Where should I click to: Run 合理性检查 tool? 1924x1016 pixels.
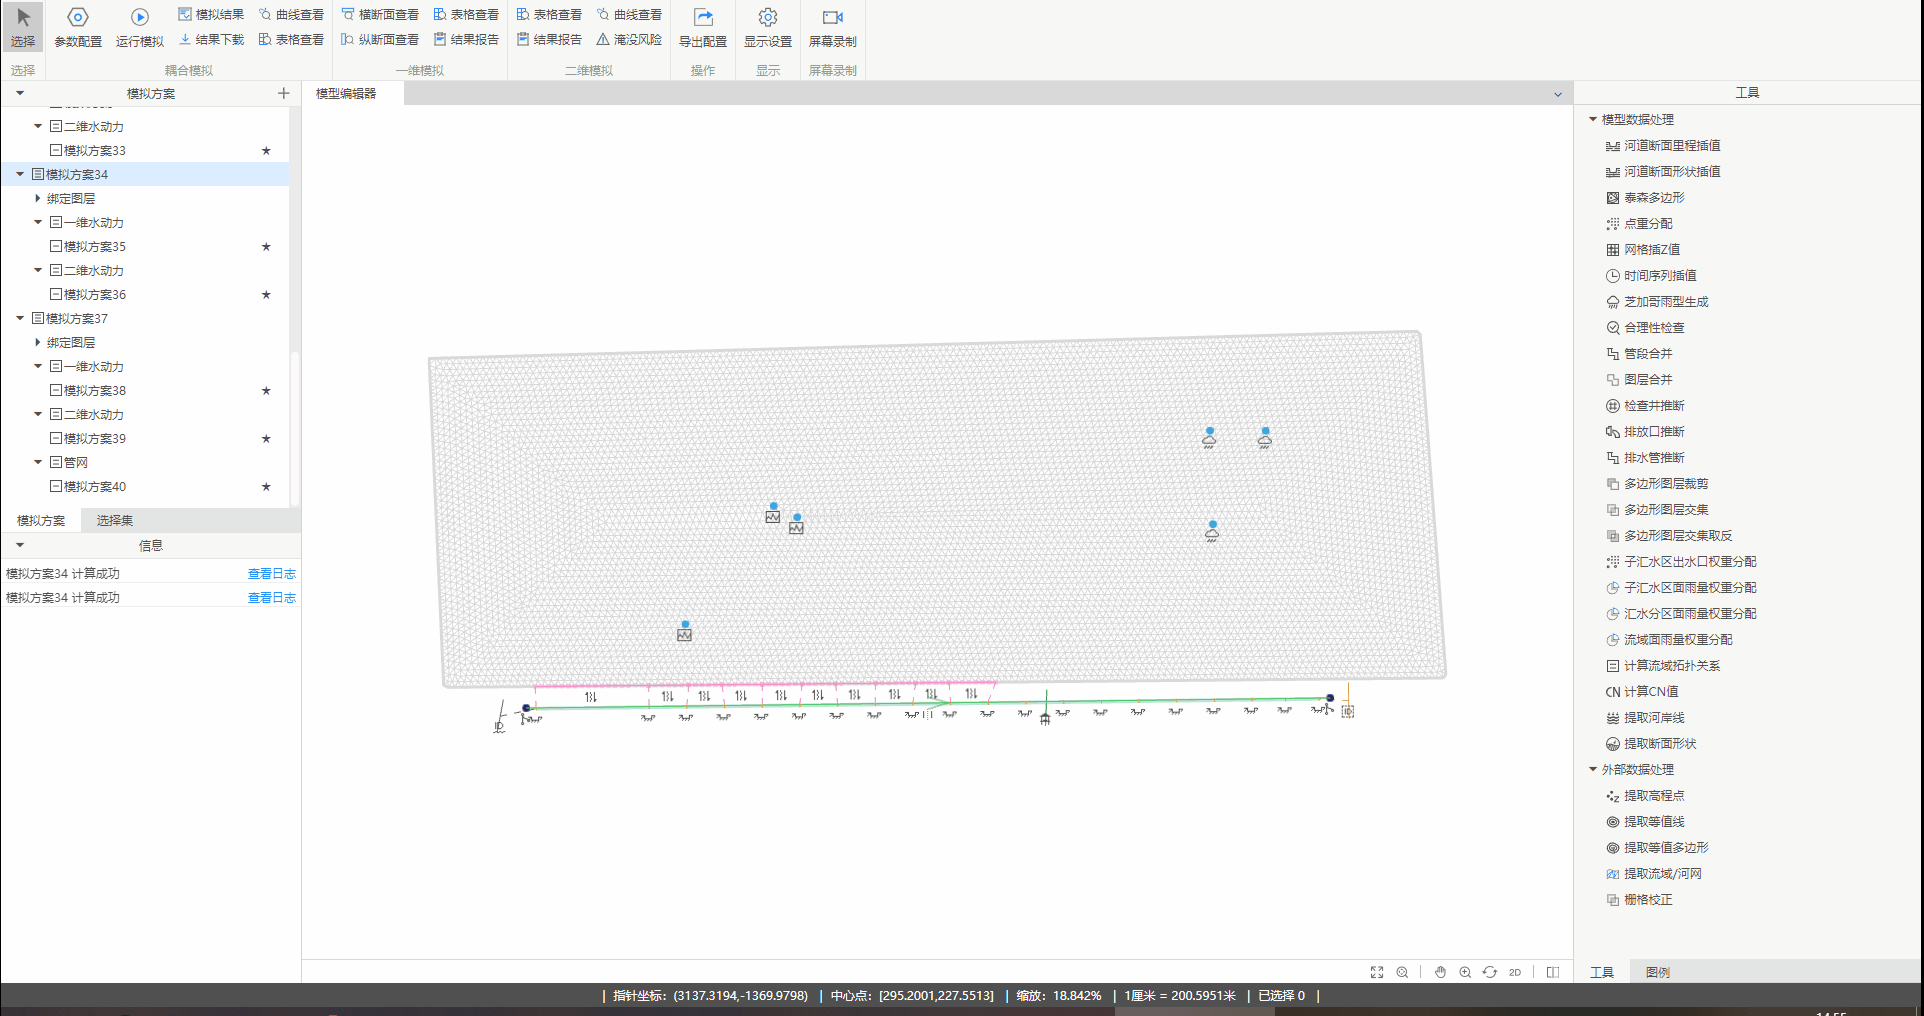point(1645,327)
